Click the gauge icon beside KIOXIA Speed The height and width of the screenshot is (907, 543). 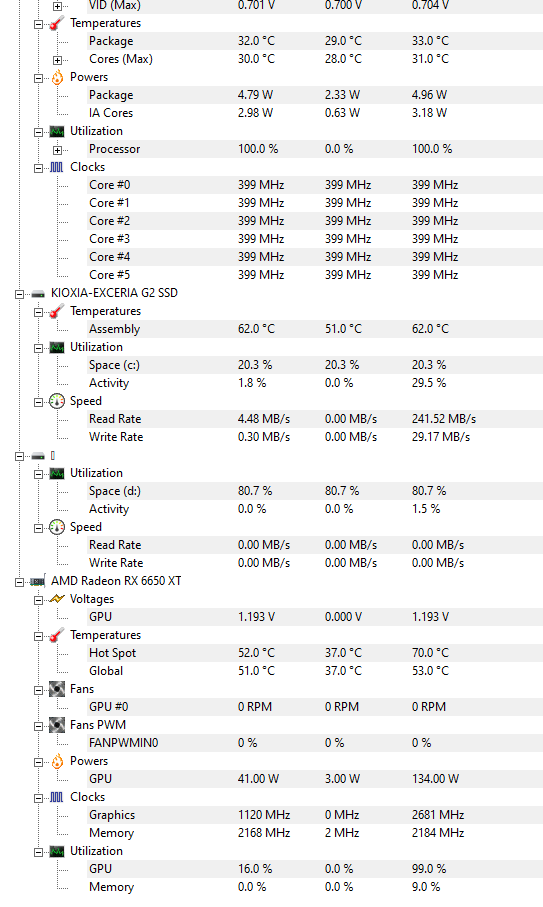pos(57,401)
